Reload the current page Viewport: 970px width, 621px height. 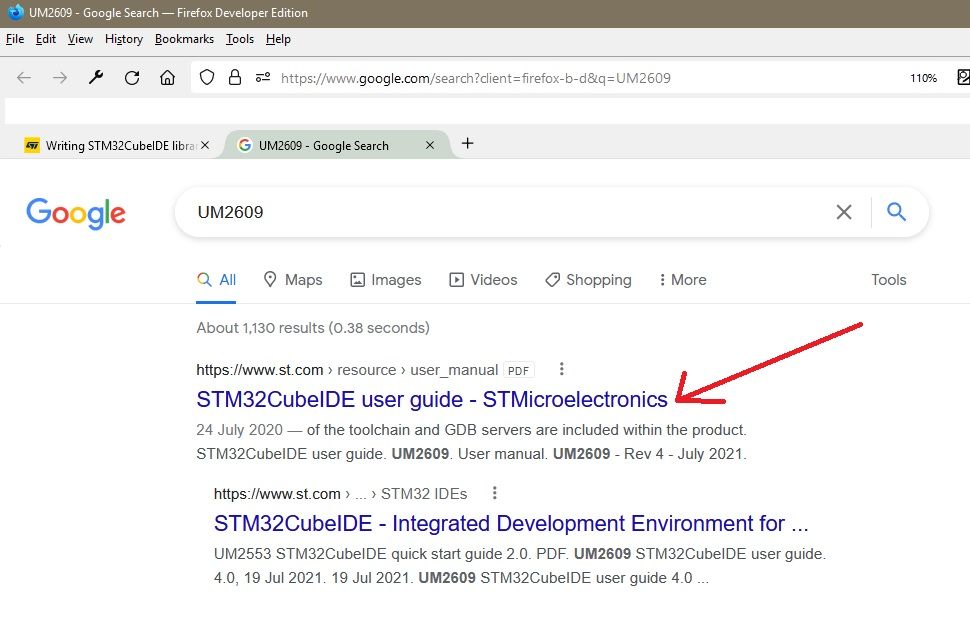click(132, 78)
